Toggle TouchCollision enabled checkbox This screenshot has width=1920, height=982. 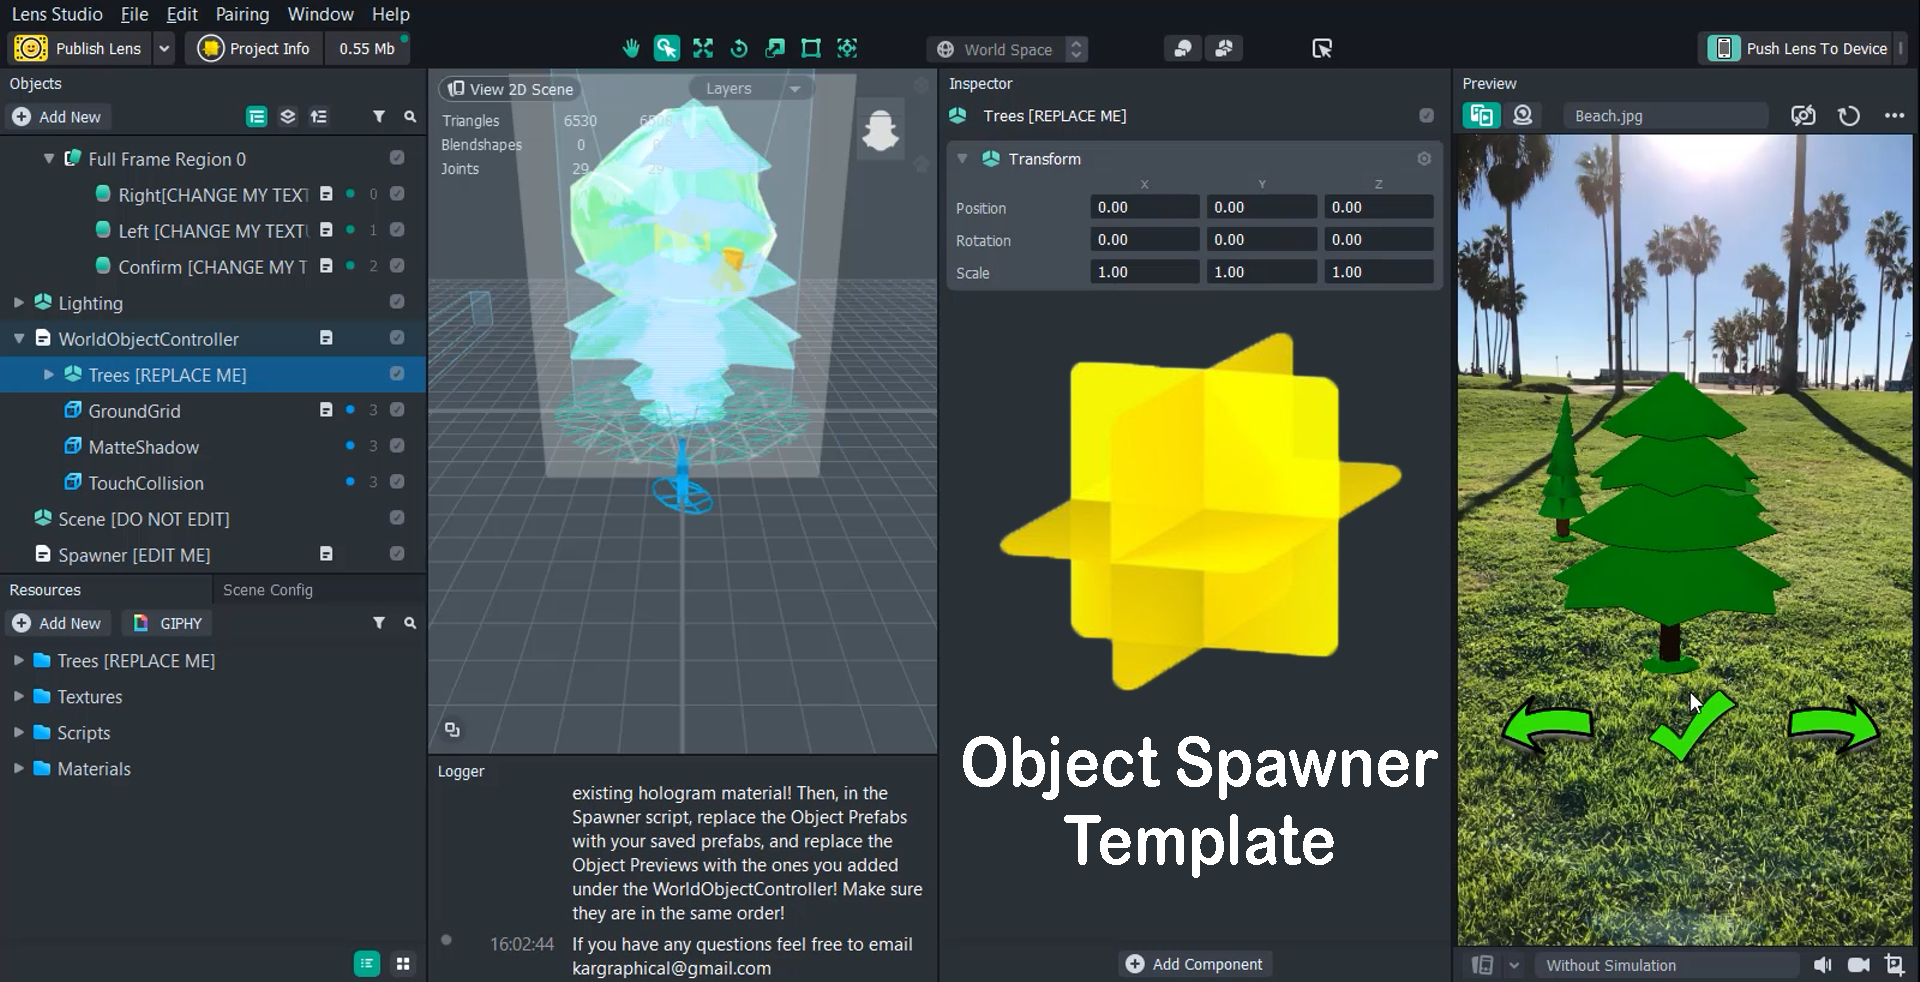397,482
